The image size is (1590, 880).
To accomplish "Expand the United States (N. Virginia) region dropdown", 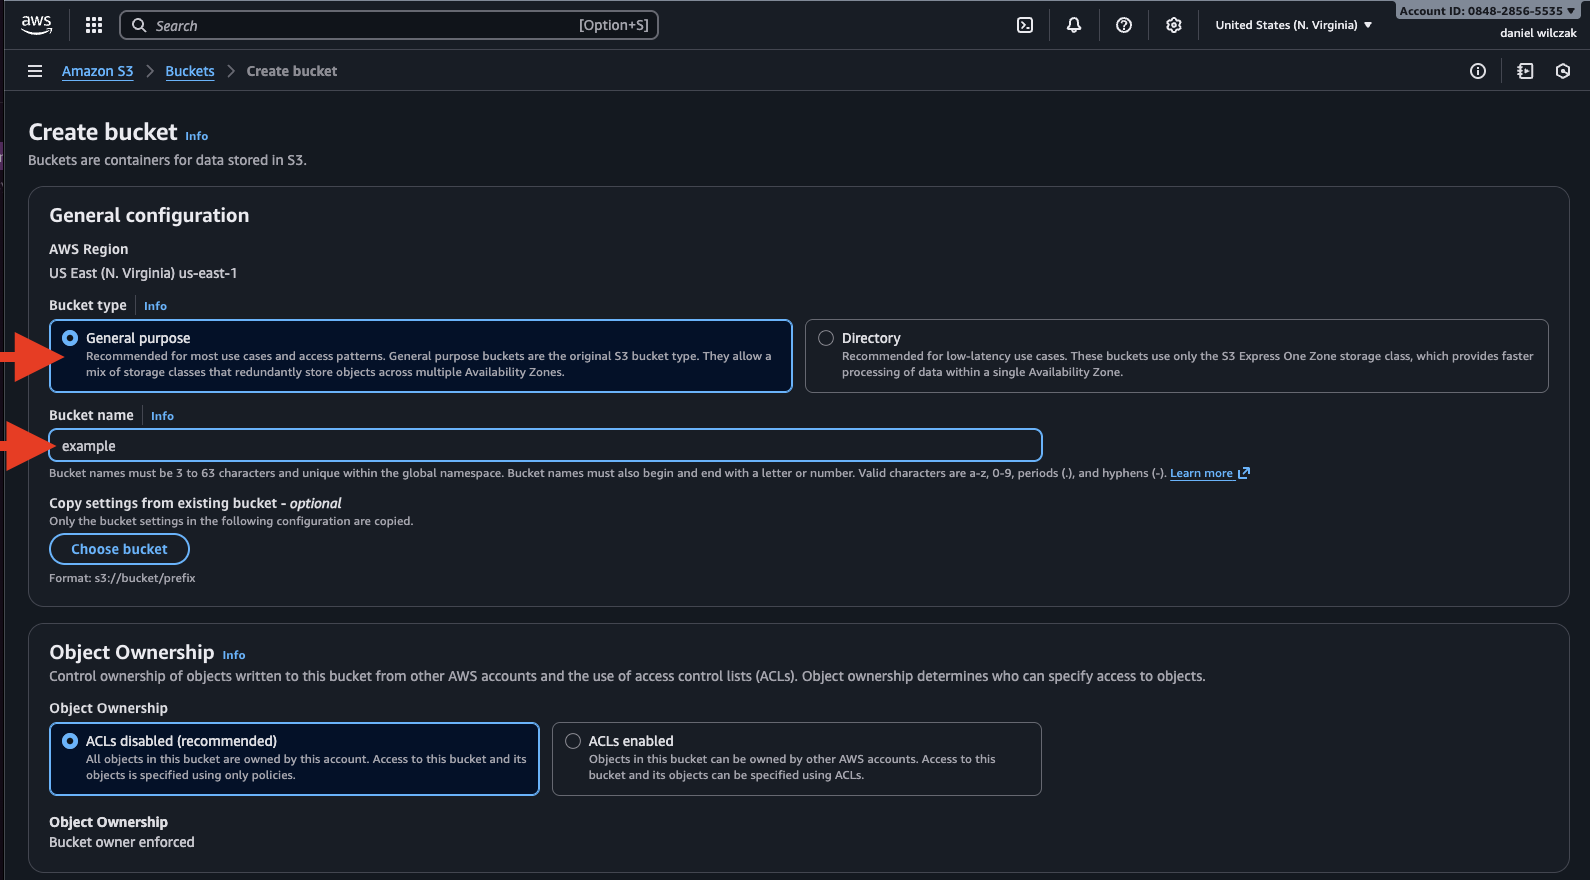I will pyautogui.click(x=1293, y=25).
